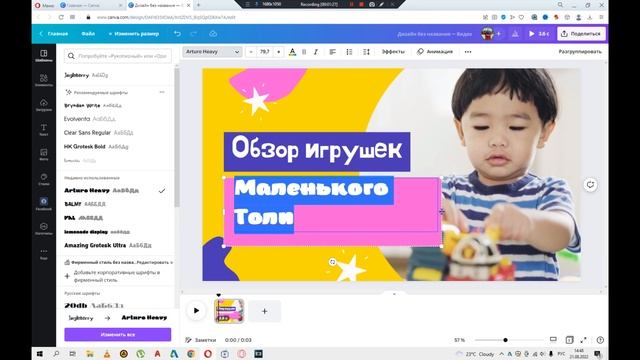
Task: Open the Templates sidebar panel
Action: 44,56
